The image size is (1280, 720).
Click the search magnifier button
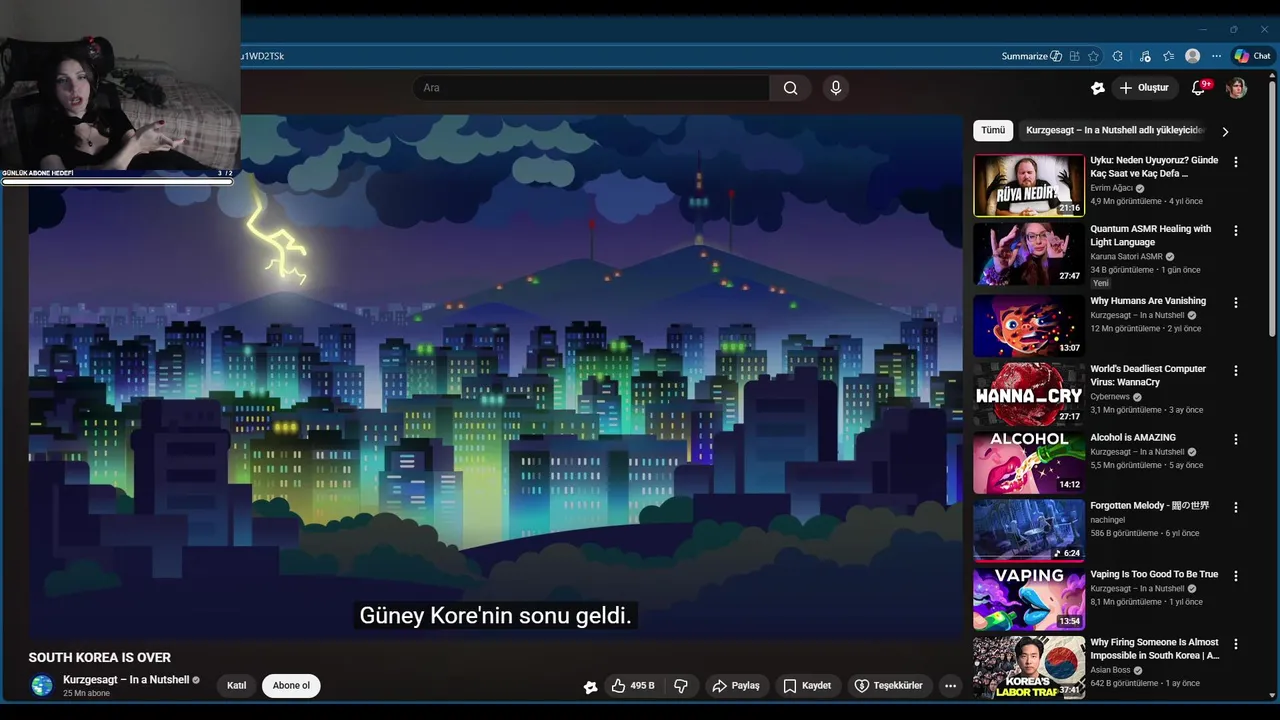click(790, 88)
